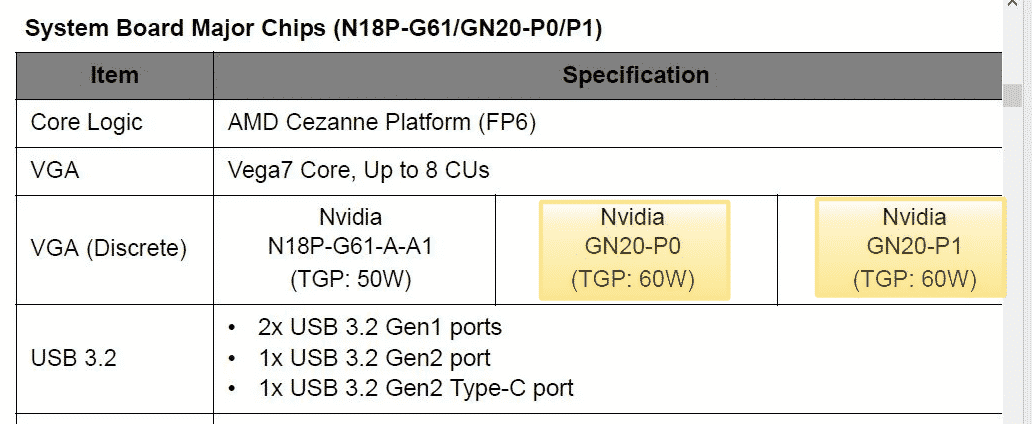The width and height of the screenshot is (1032, 424).
Task: Click the 1x USB 3.2 Gen2 port line
Action: [x=374, y=357]
